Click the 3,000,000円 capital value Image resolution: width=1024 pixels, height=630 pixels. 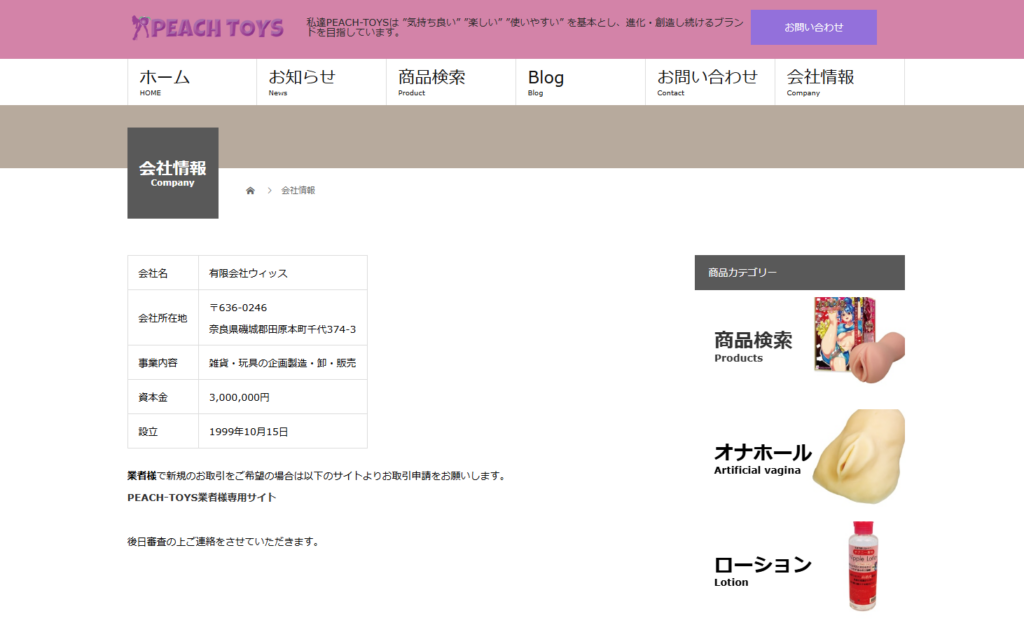point(239,398)
